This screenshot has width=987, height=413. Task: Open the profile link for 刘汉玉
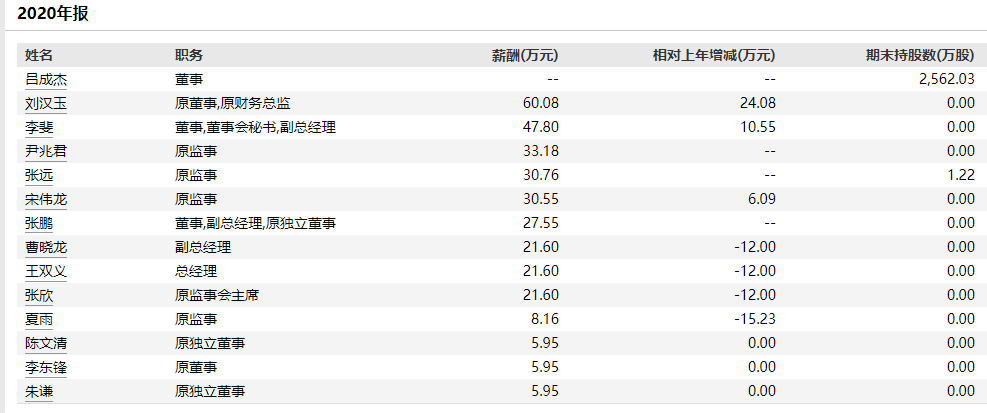tap(46, 103)
